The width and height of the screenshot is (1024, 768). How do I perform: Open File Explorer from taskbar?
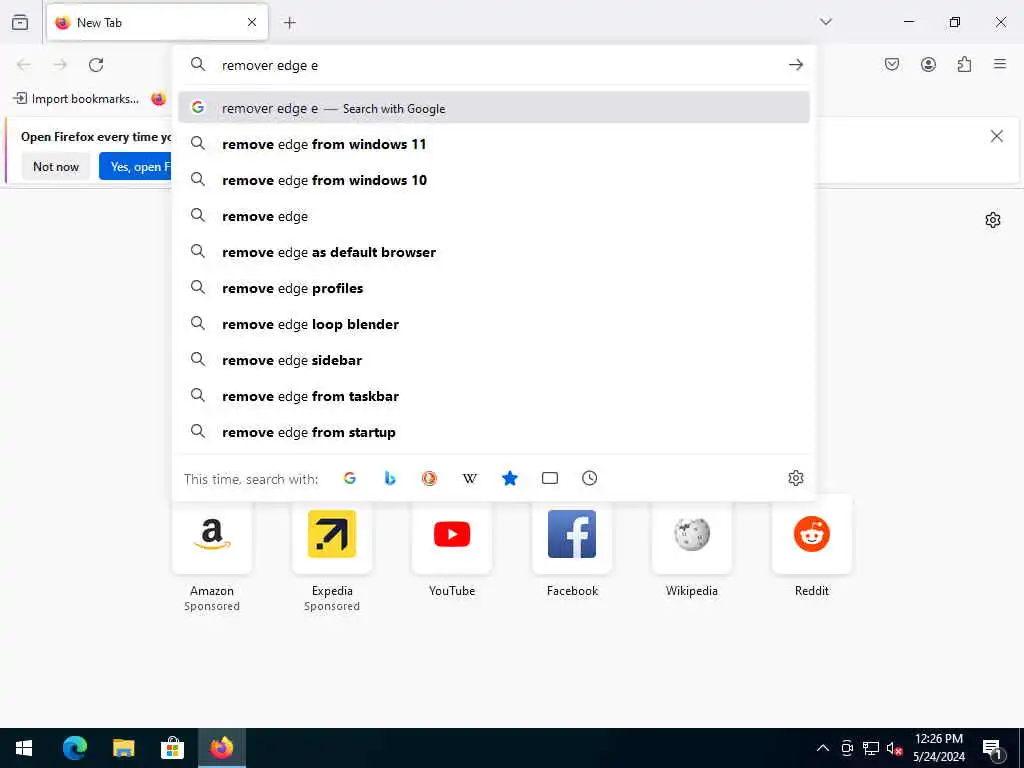123,748
